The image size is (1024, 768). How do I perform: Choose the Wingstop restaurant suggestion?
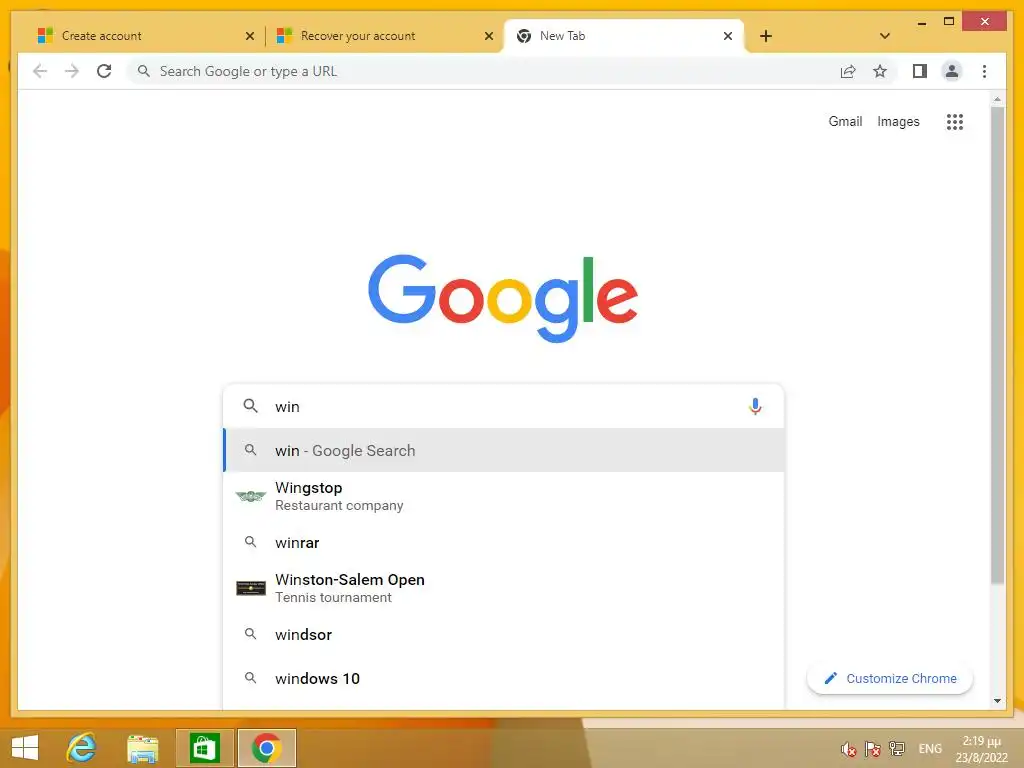[503, 496]
